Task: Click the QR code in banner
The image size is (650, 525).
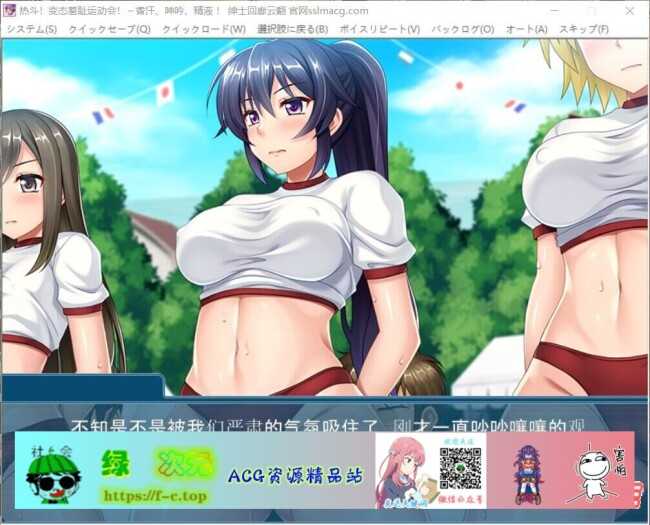Action: pos(461,464)
